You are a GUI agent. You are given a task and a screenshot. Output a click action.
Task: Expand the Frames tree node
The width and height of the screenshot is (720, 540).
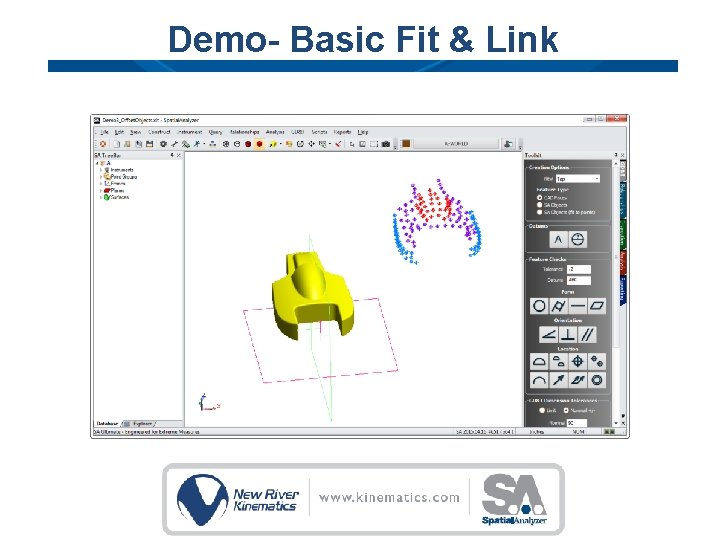(x=101, y=183)
